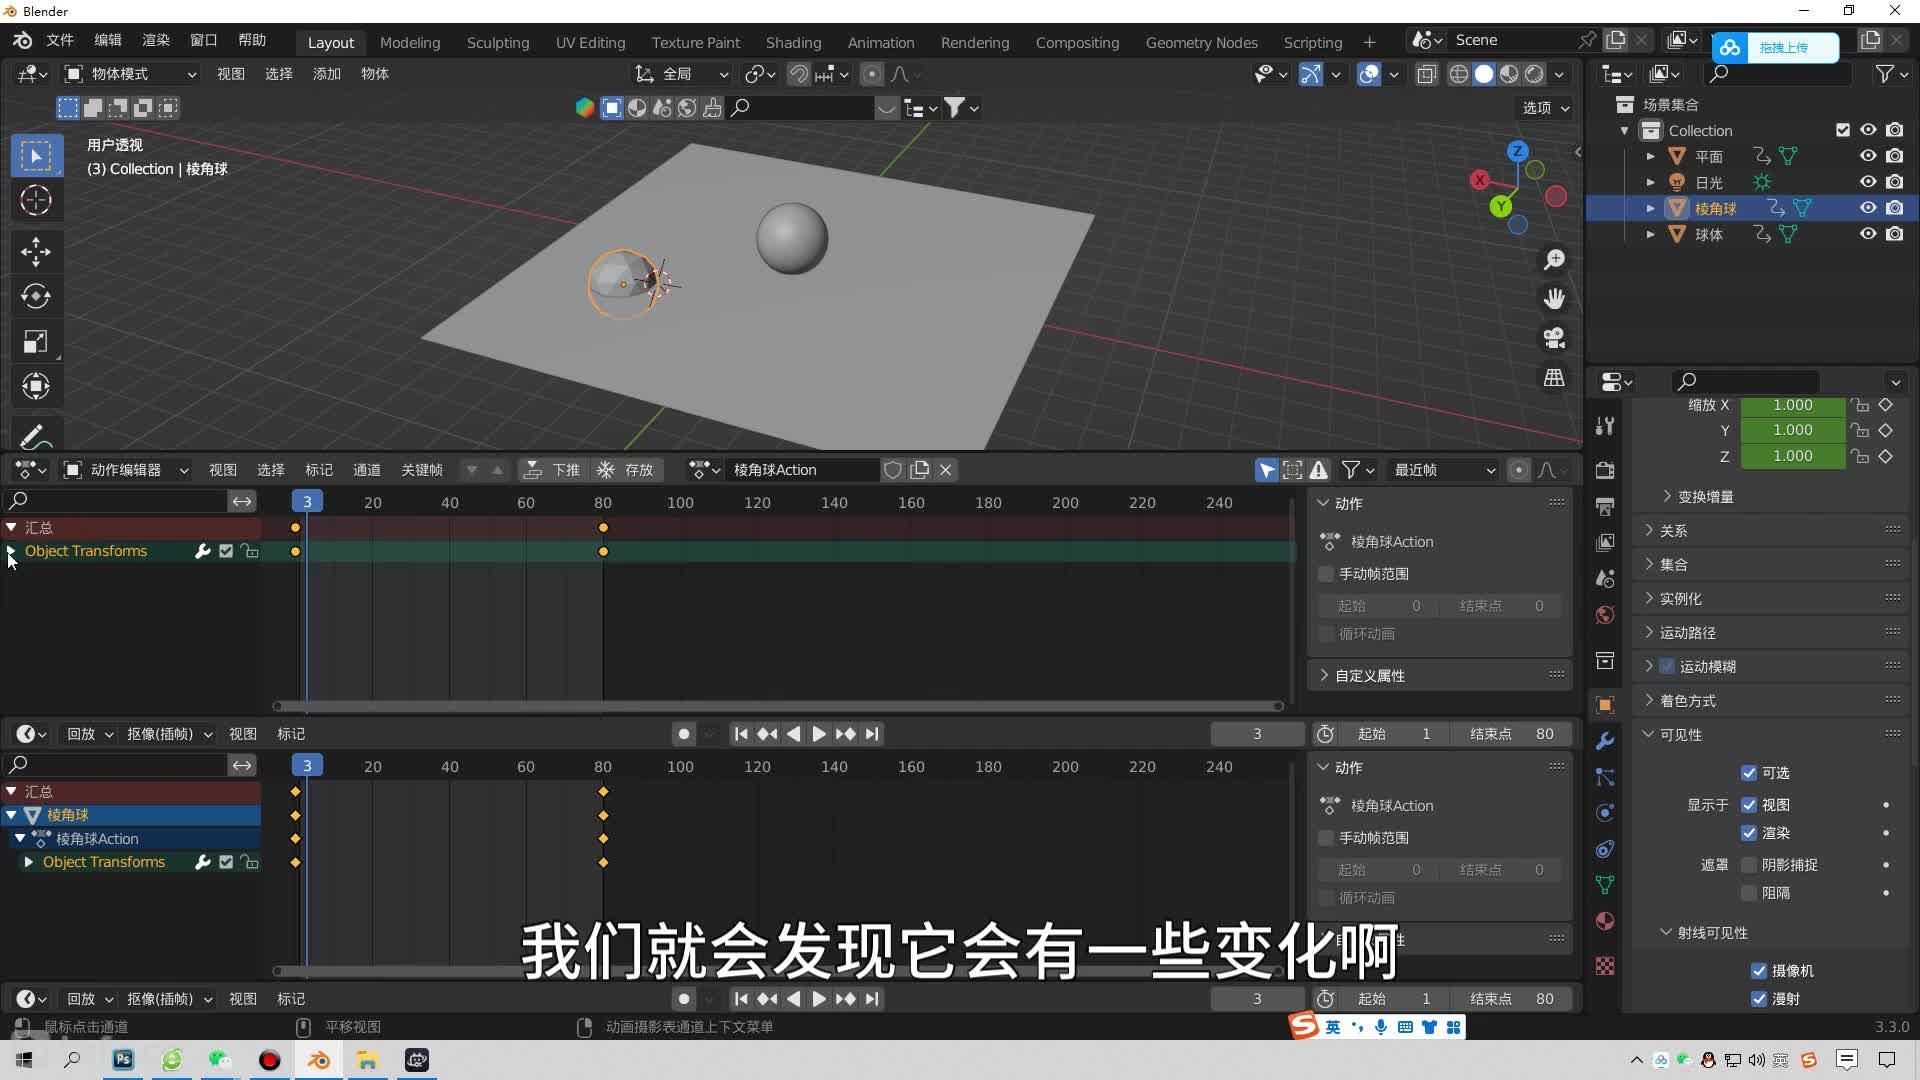
Task: Enable 阴影捕捉 shadow catcher checkbox
Action: 1749,865
